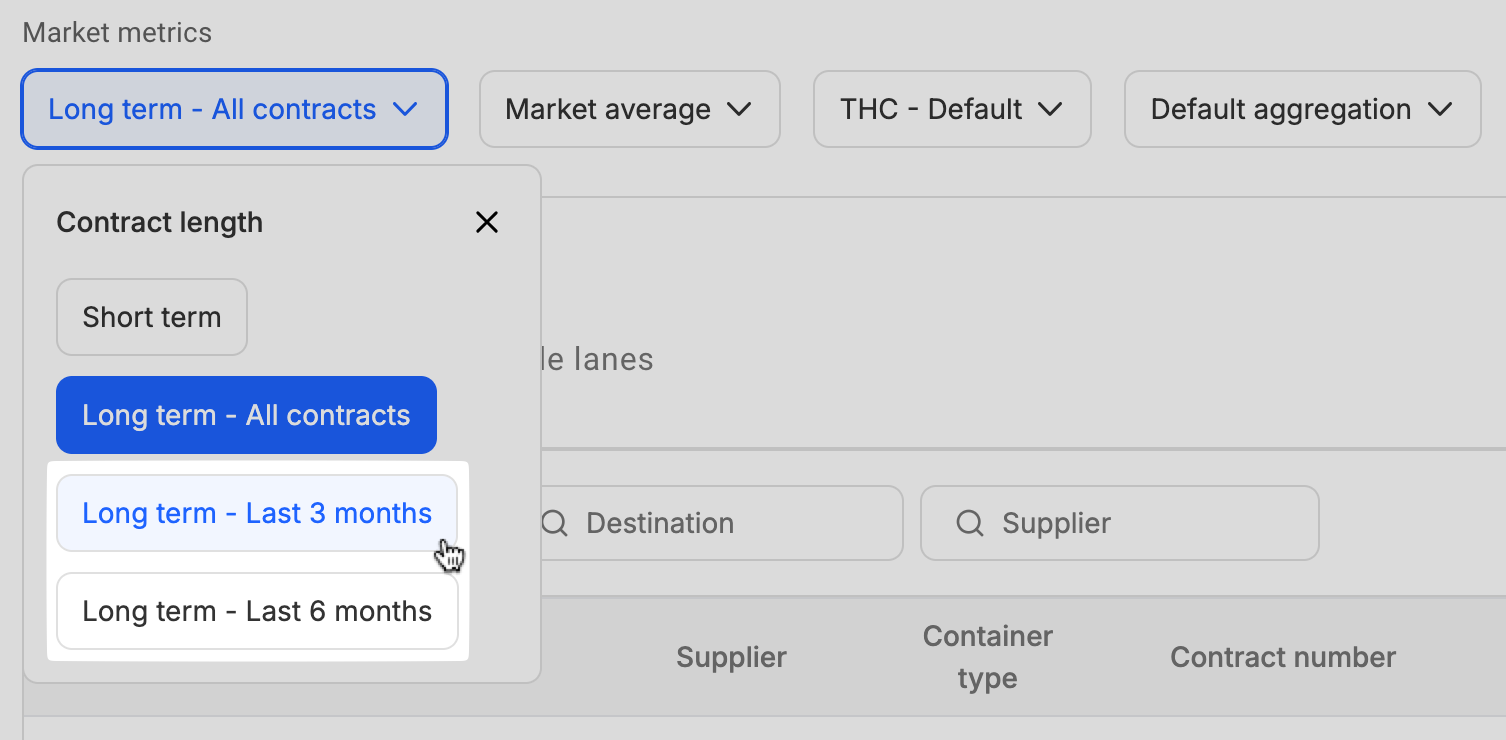This screenshot has width=1506, height=740.
Task: Expand the THC - Default dropdown
Action: coord(952,109)
